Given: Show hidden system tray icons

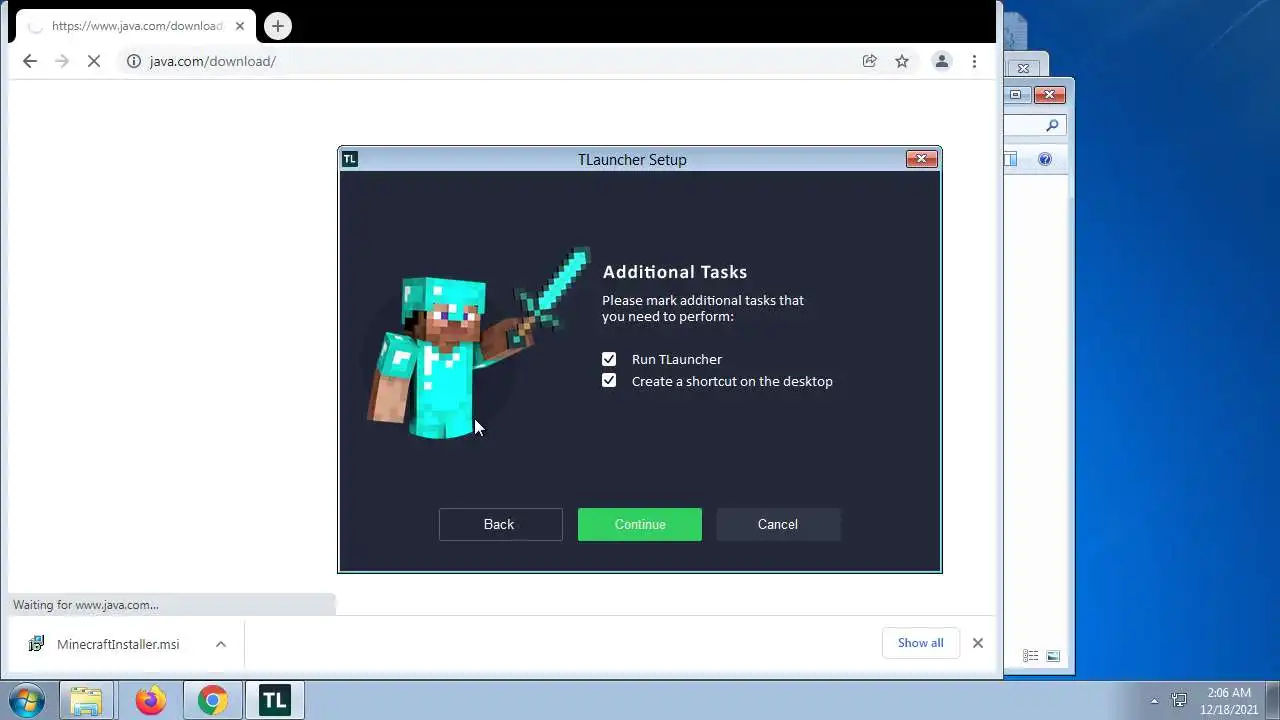Looking at the screenshot, I should click(x=1154, y=700).
